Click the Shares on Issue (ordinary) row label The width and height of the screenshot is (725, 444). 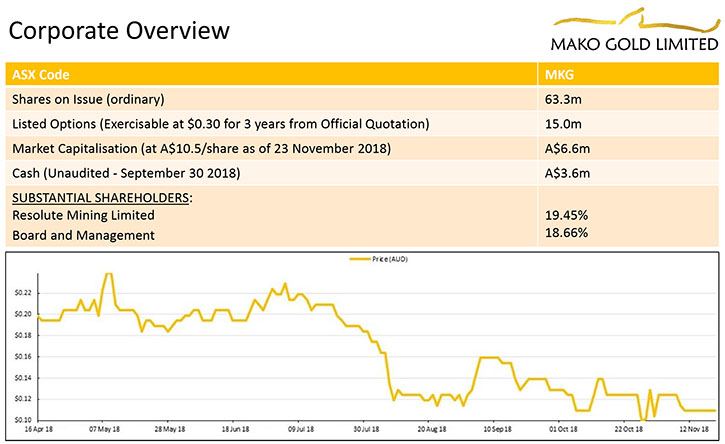(x=88, y=99)
